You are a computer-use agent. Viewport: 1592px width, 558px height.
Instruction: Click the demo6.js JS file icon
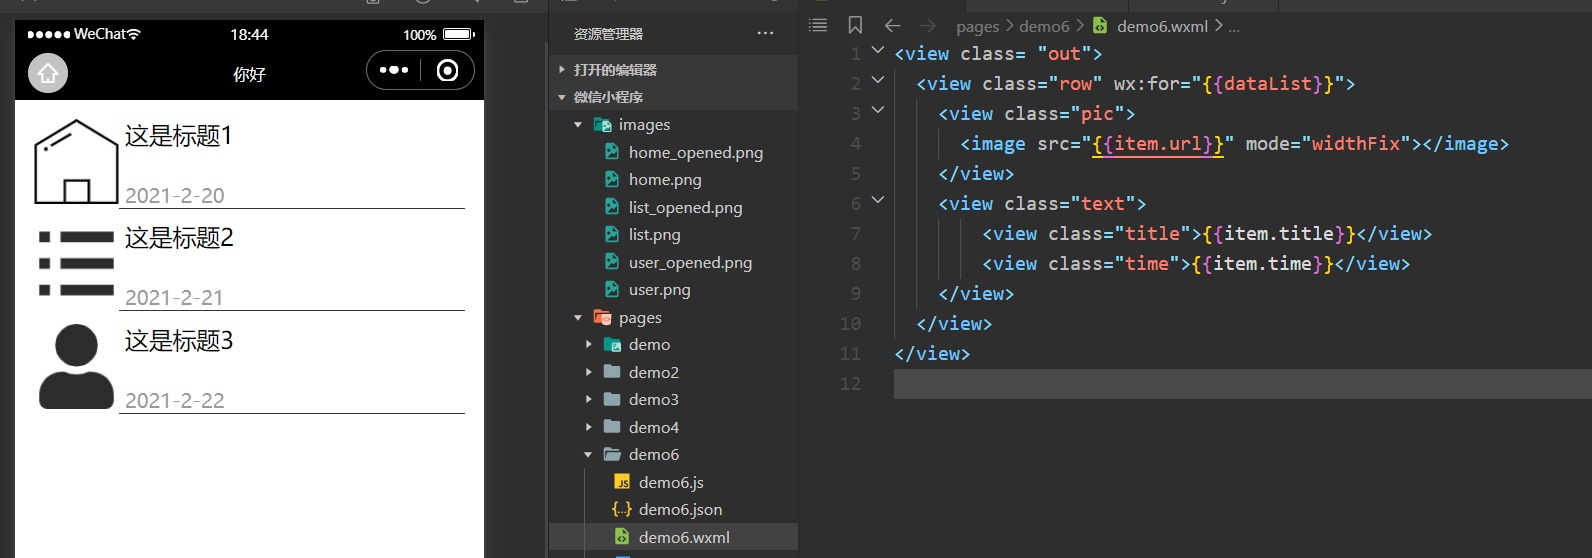622,482
